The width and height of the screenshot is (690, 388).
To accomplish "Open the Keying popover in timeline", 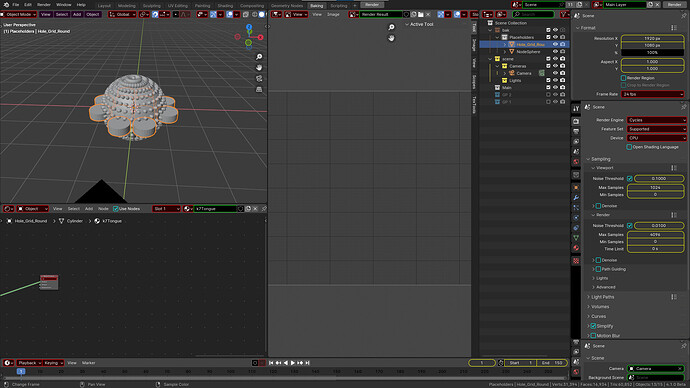I will [53, 363].
